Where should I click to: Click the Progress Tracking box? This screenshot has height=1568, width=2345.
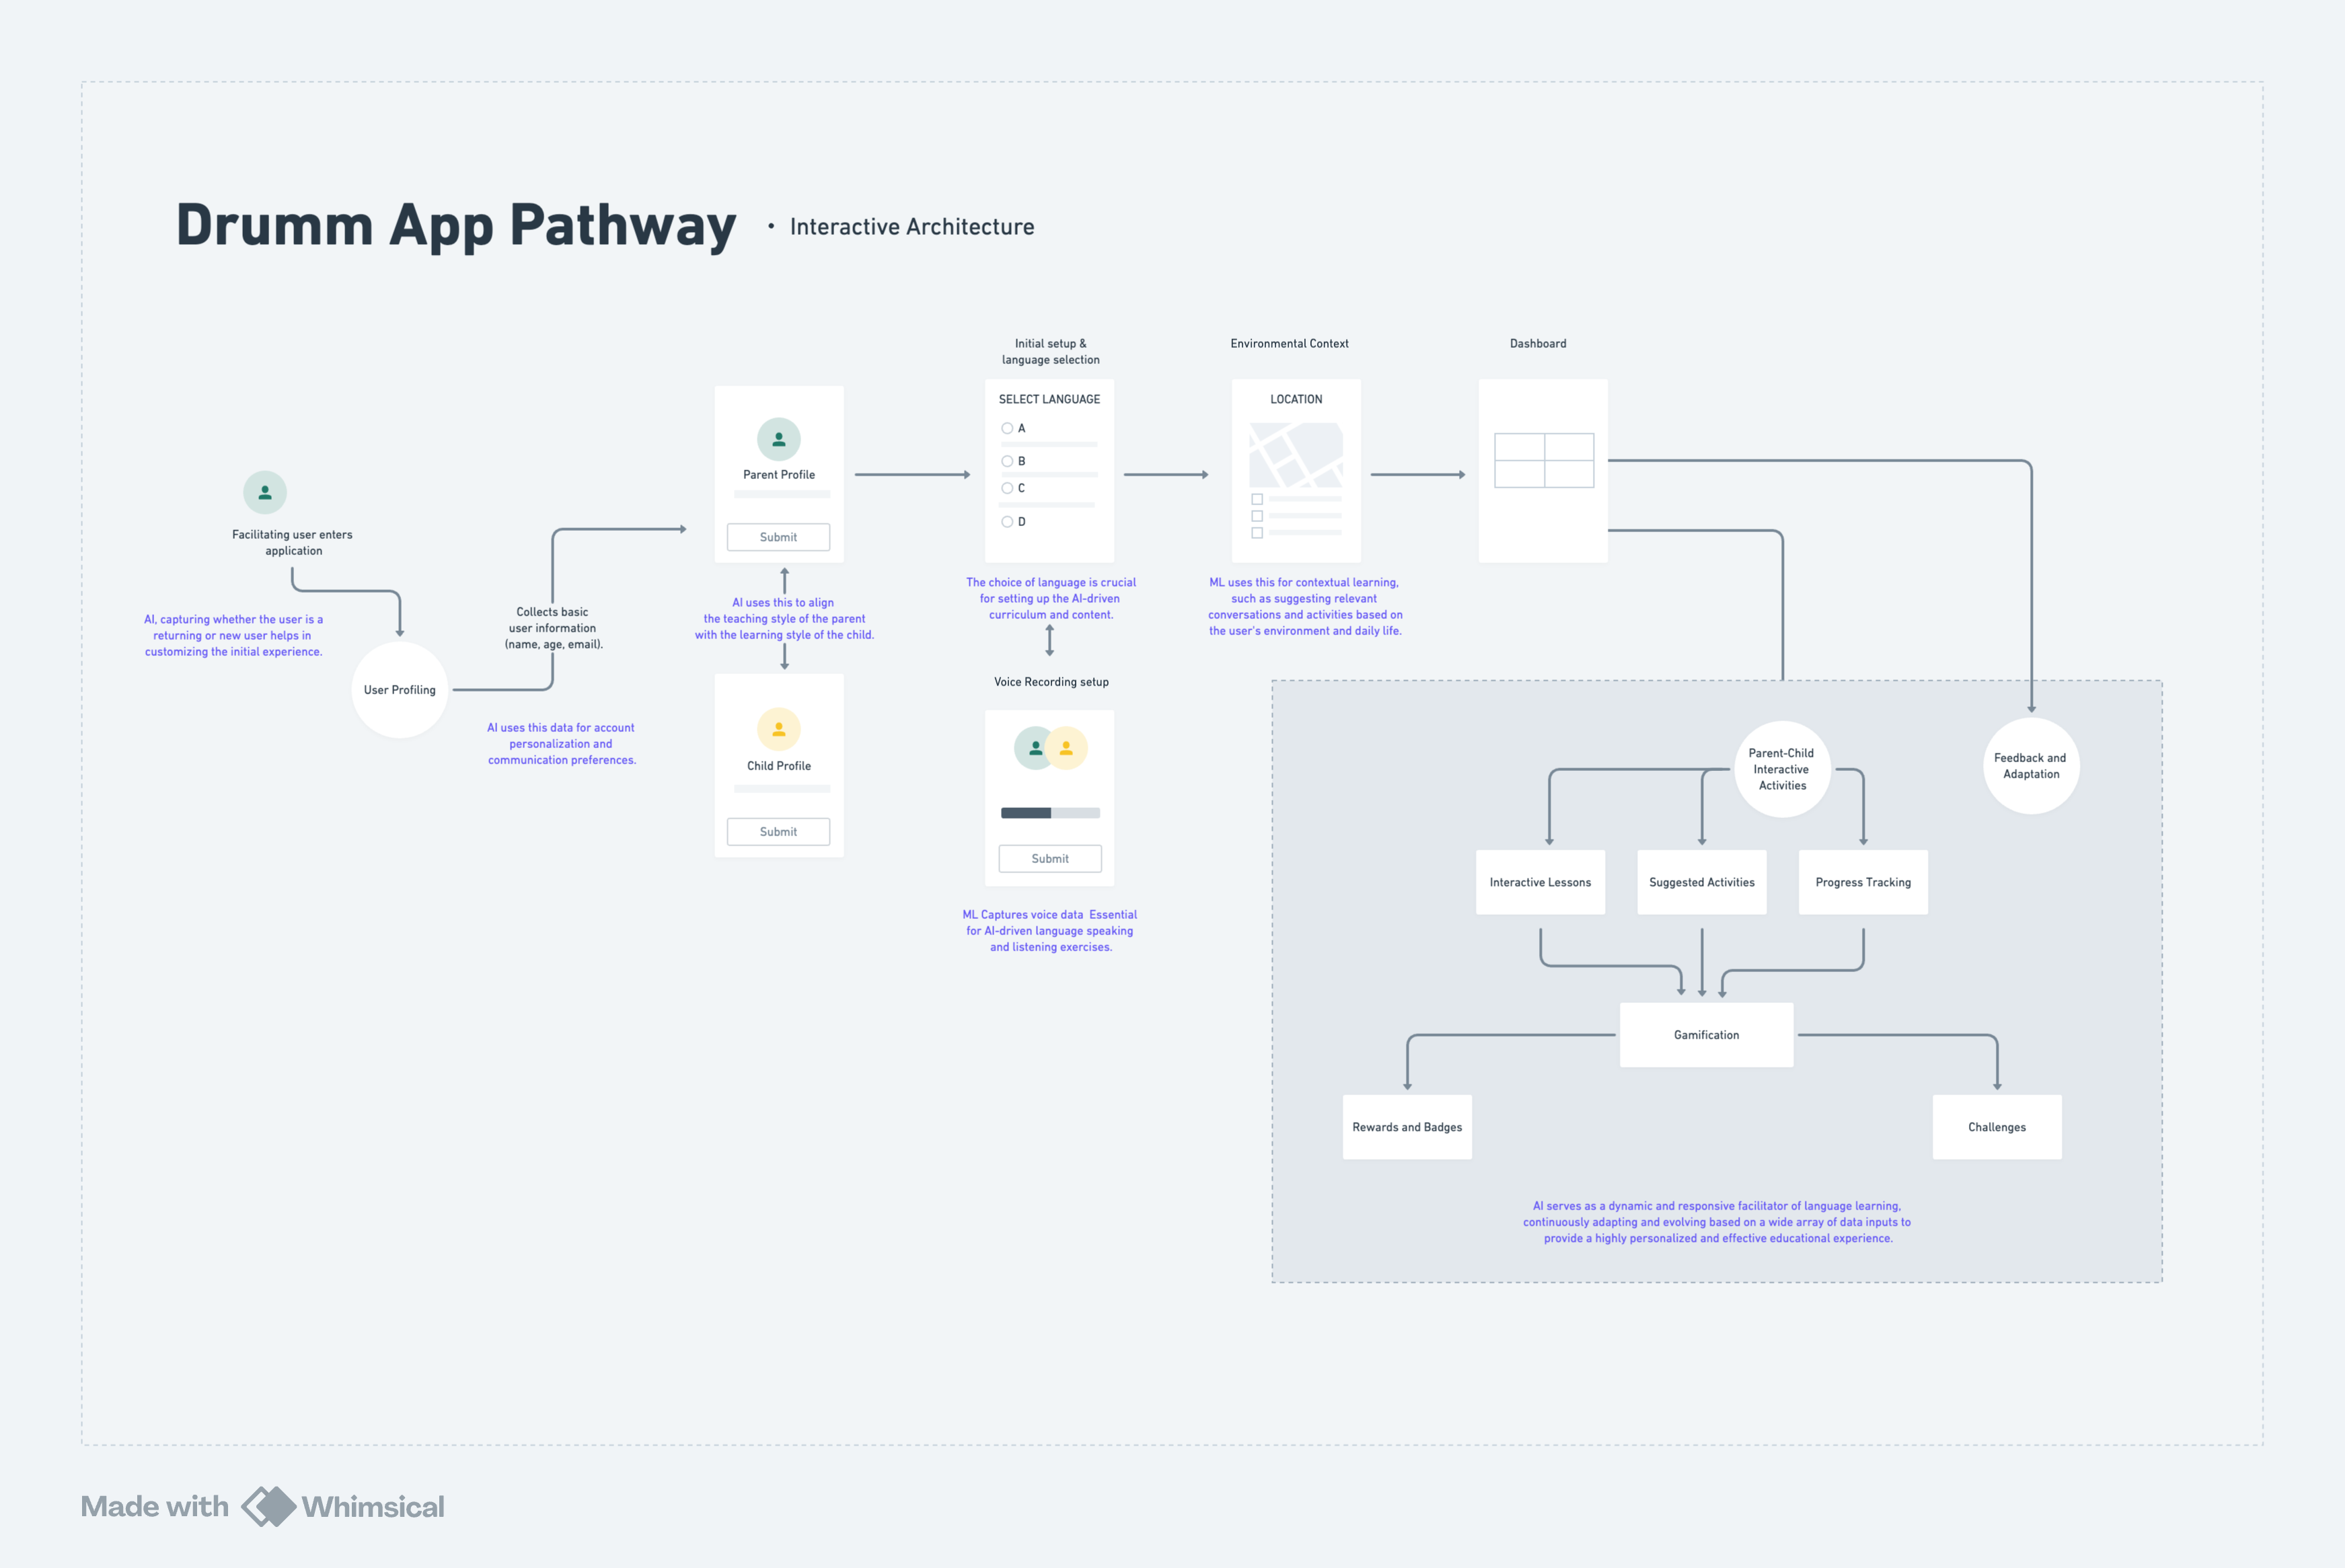[1863, 882]
